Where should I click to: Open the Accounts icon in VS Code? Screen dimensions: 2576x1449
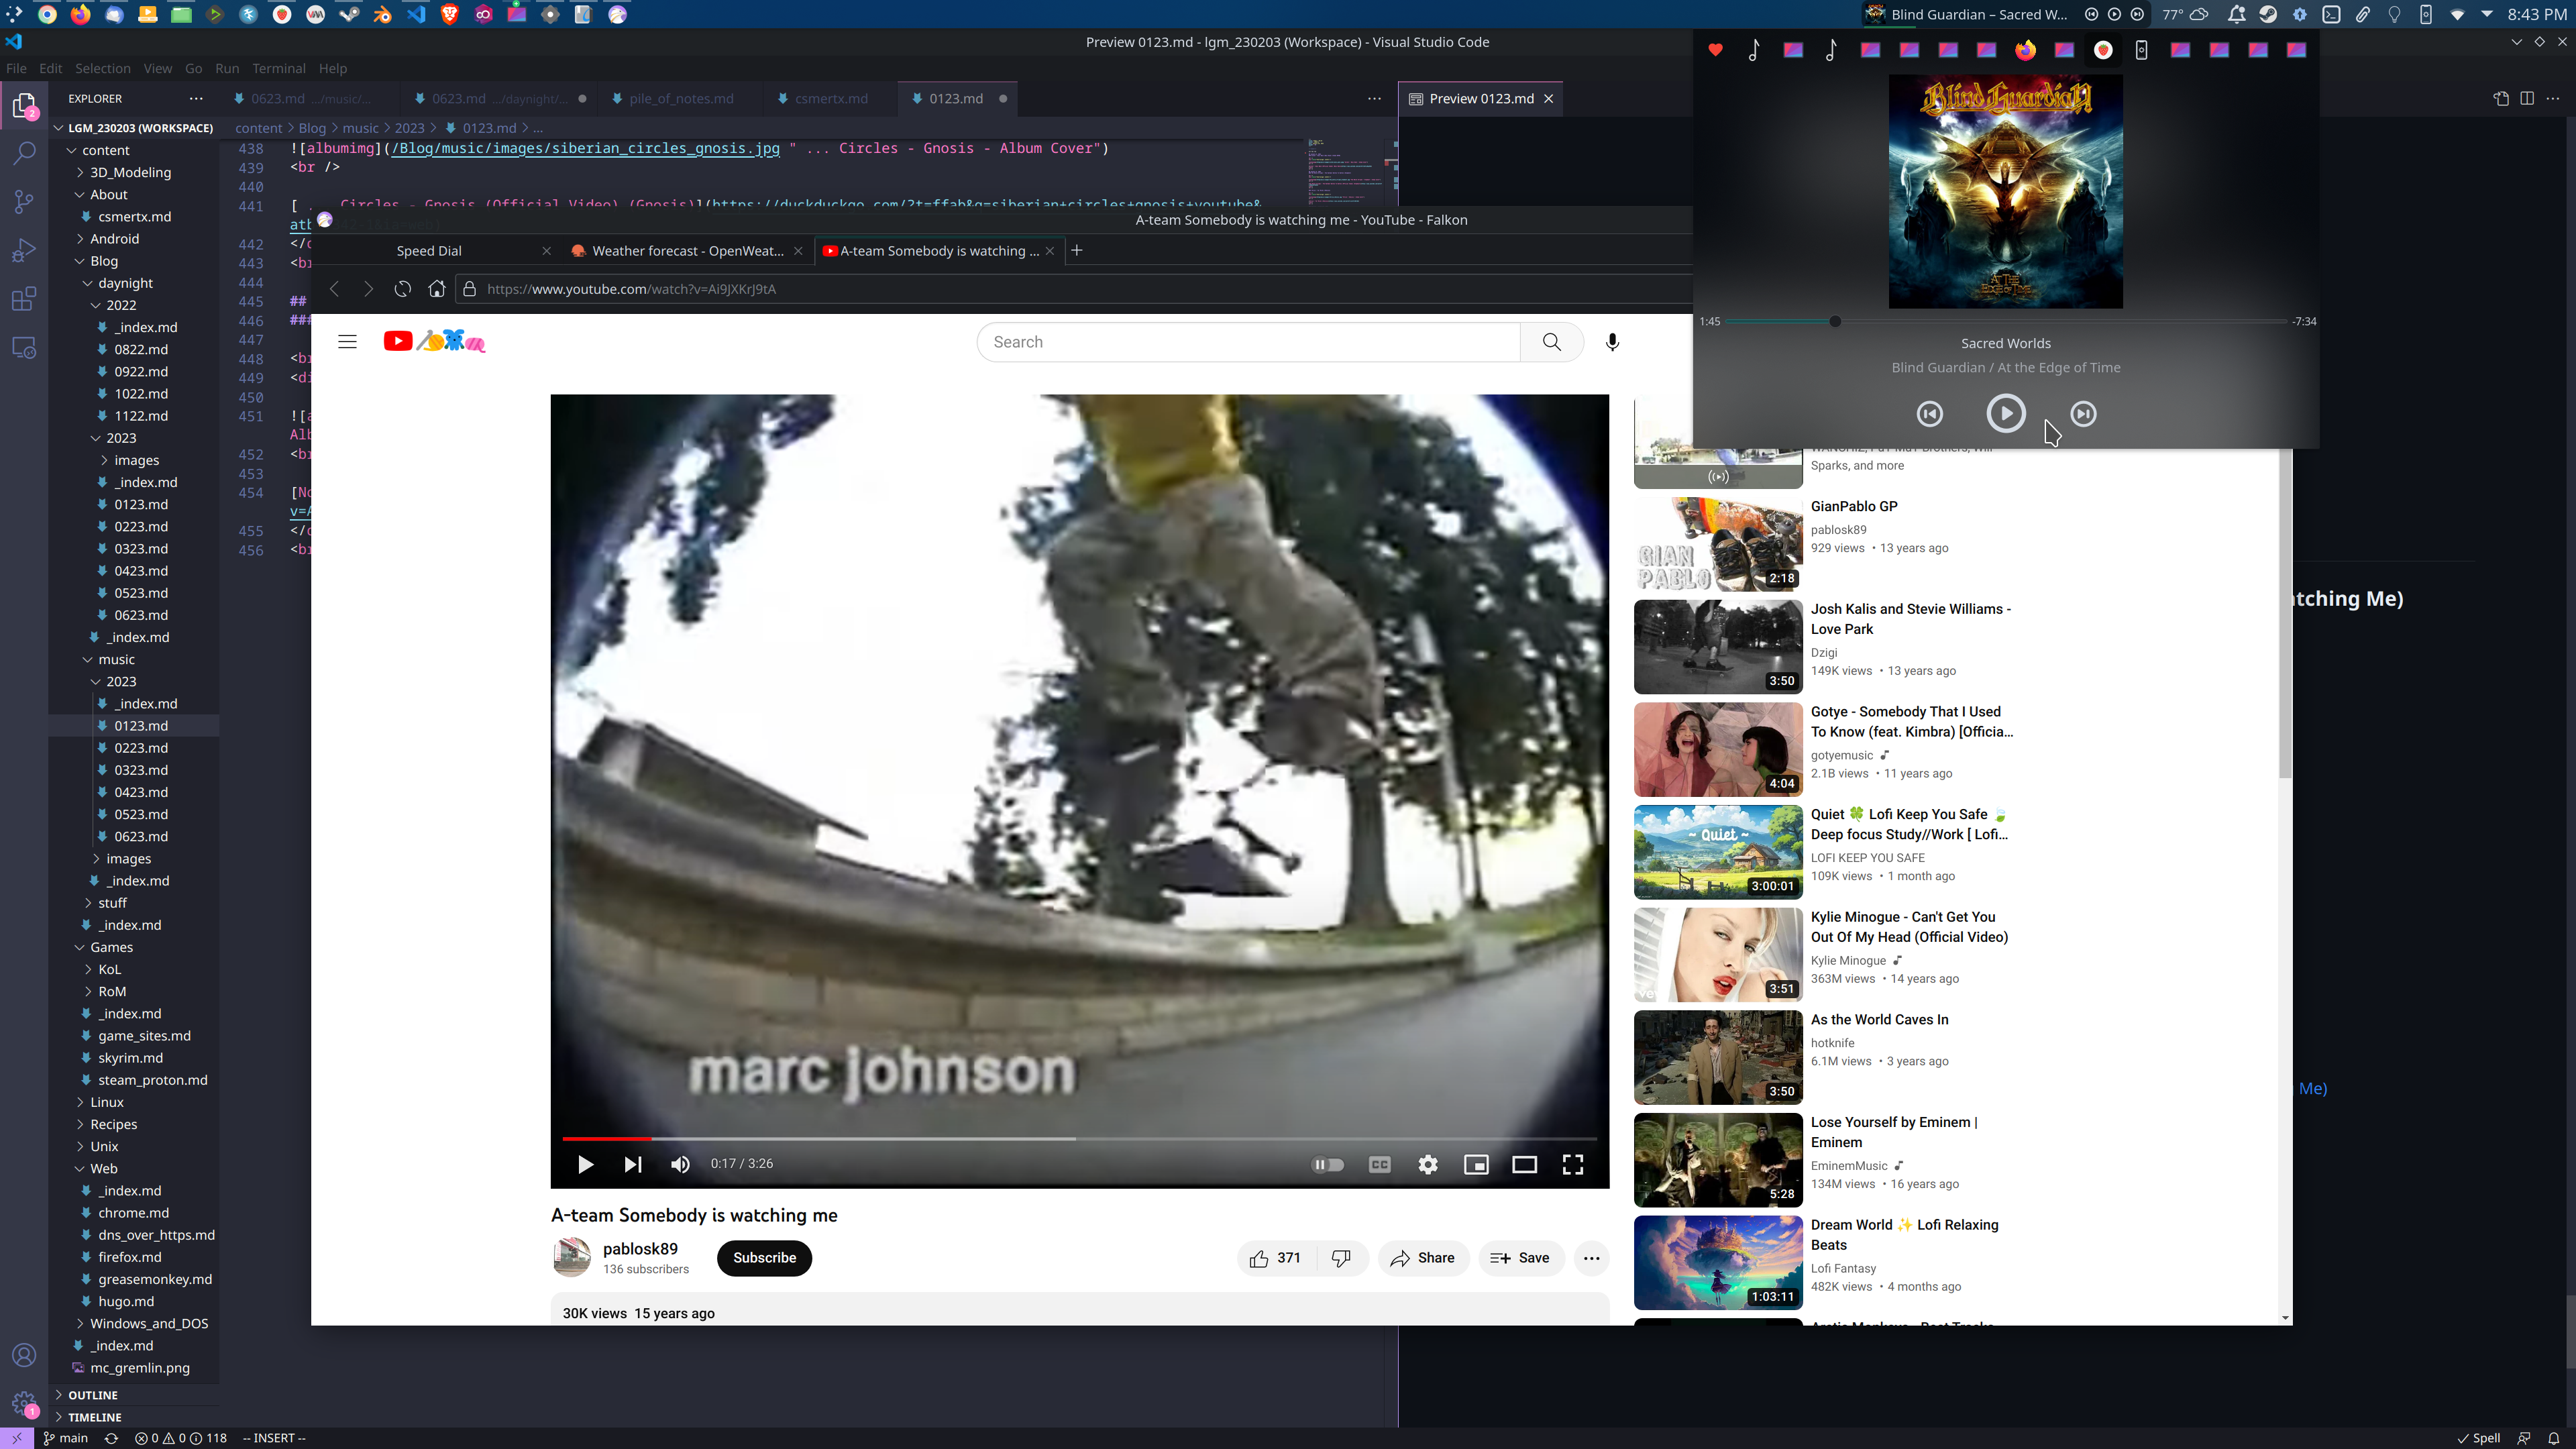click(x=24, y=1355)
